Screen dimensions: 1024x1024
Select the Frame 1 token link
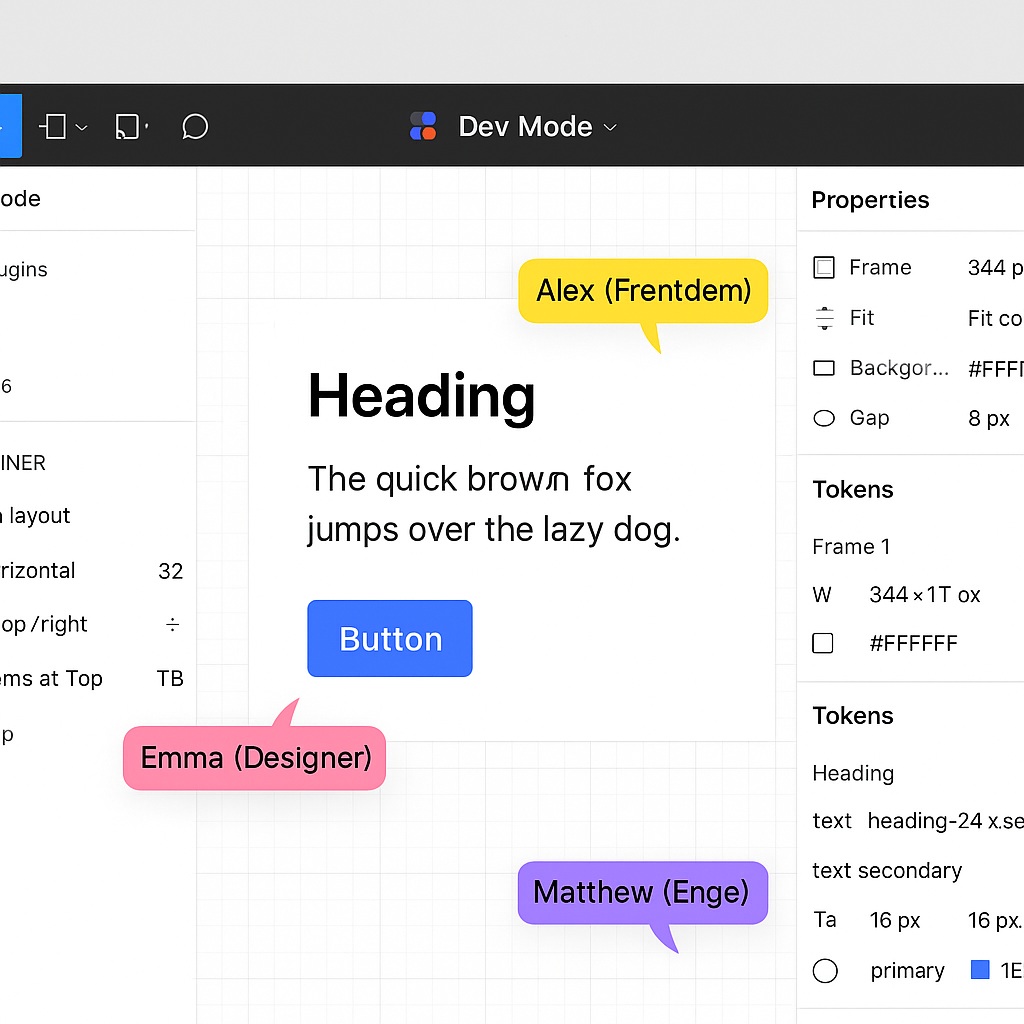851,546
